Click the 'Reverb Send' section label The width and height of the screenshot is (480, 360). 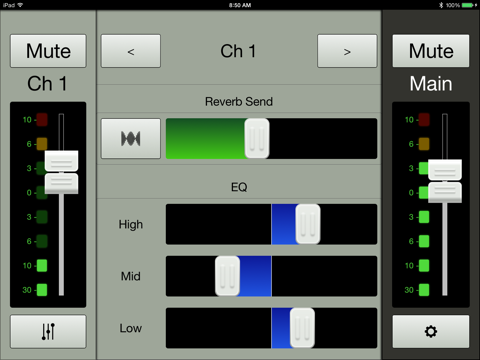pyautogui.click(x=239, y=102)
